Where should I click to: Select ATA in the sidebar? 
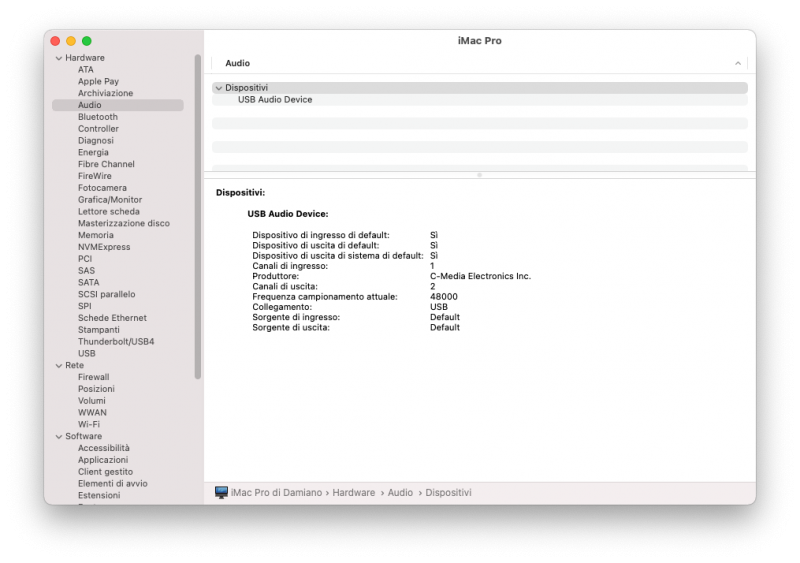86,69
